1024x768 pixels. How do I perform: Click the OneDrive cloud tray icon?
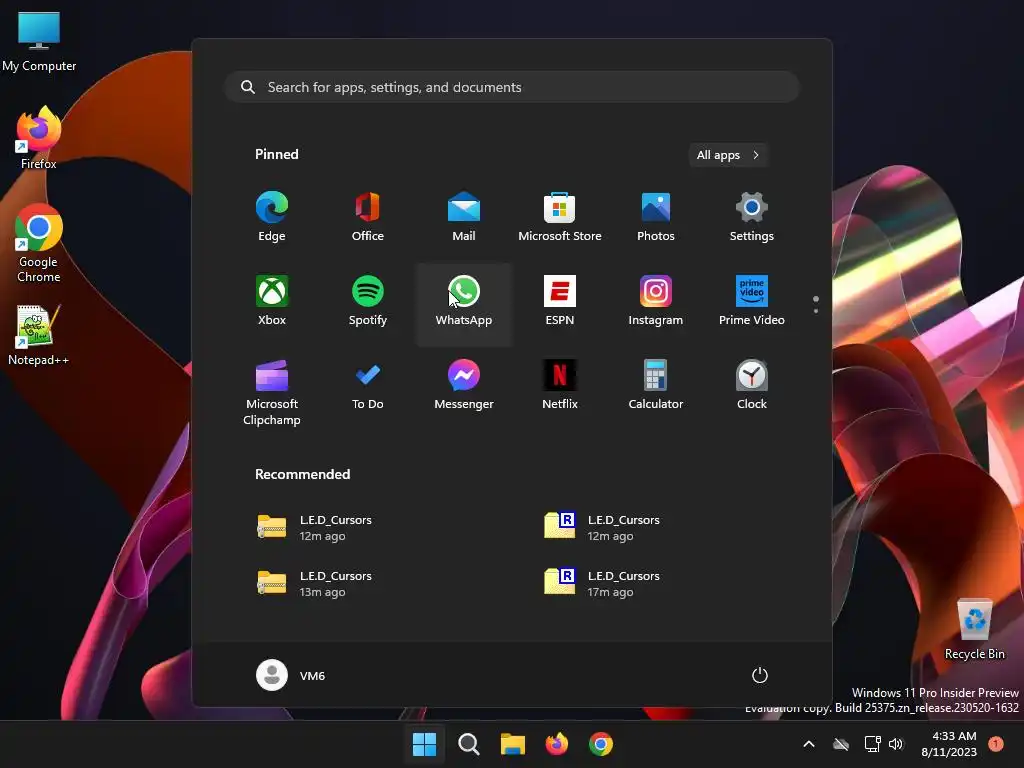[841, 744]
